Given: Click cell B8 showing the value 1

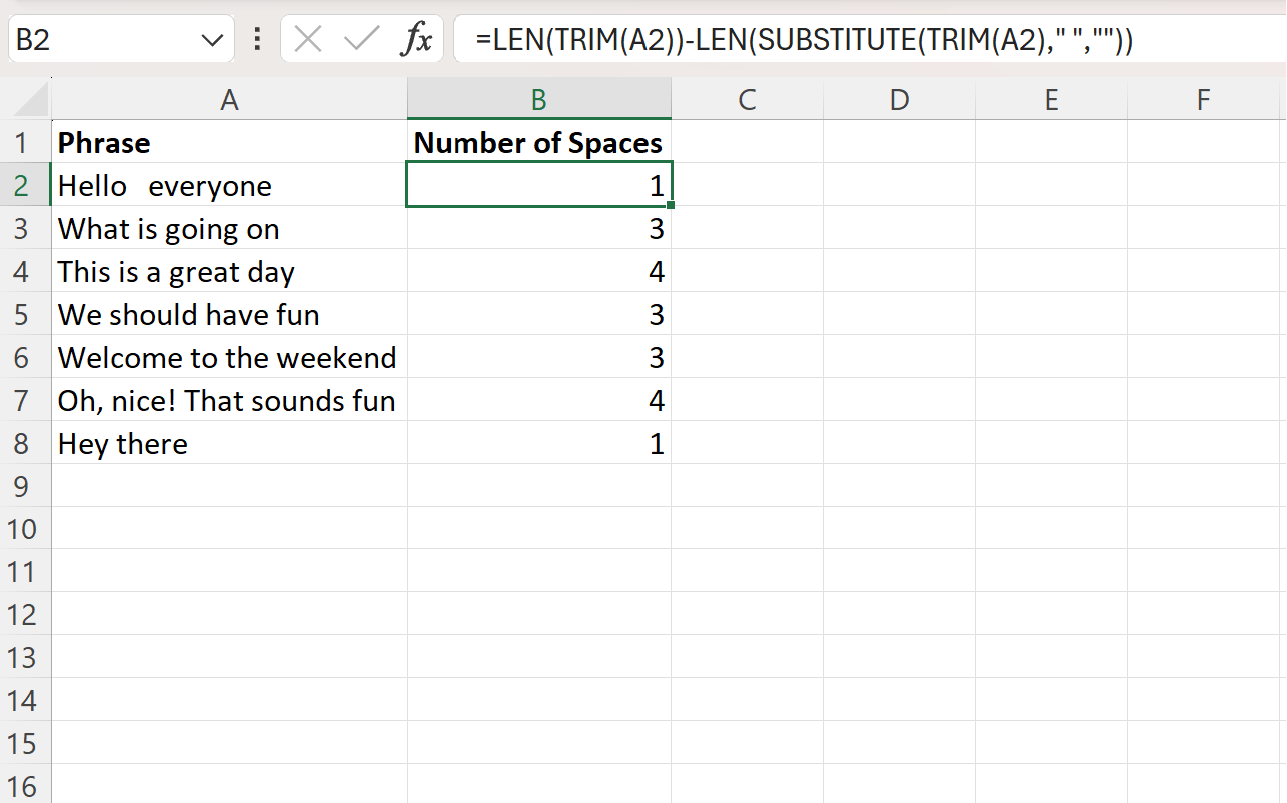Looking at the screenshot, I should [539, 443].
